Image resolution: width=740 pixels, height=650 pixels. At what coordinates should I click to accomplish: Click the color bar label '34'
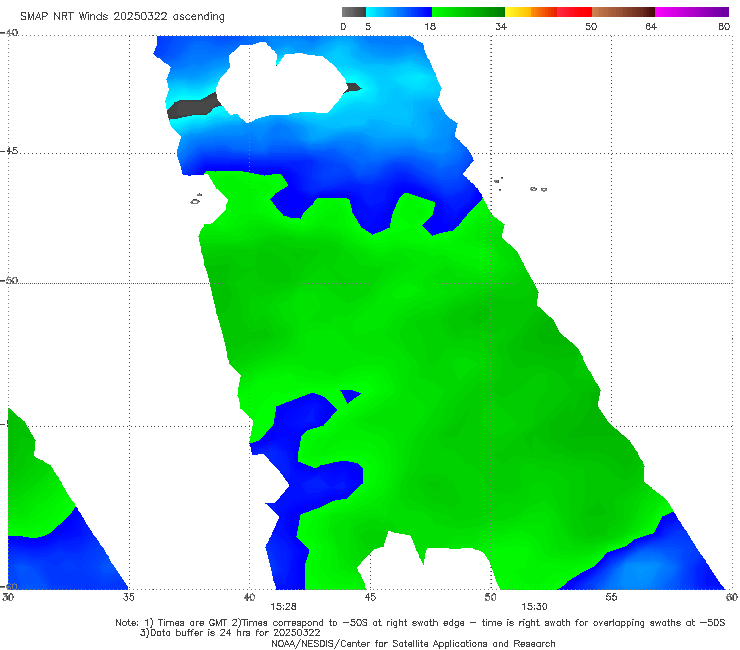point(501,26)
